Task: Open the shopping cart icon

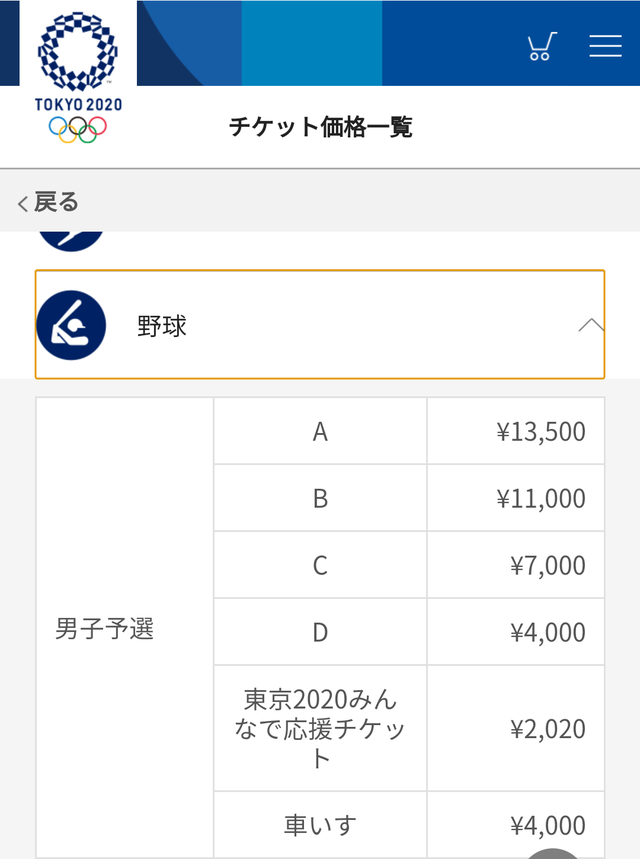Action: click(x=542, y=46)
